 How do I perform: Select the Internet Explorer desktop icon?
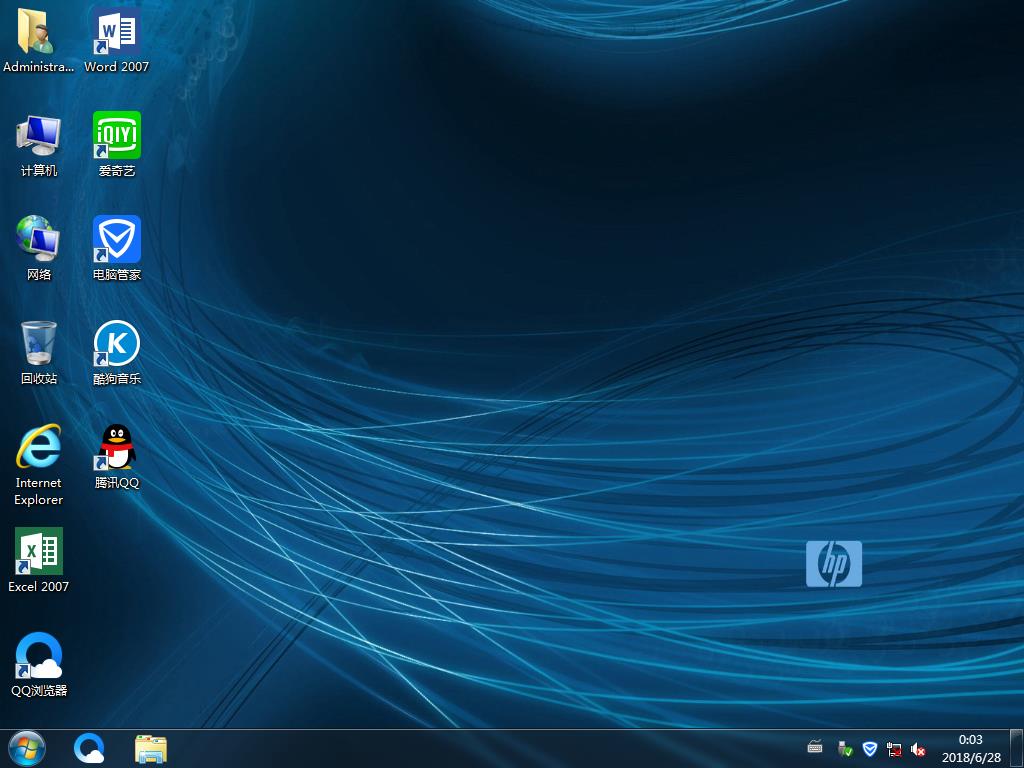tap(39, 448)
